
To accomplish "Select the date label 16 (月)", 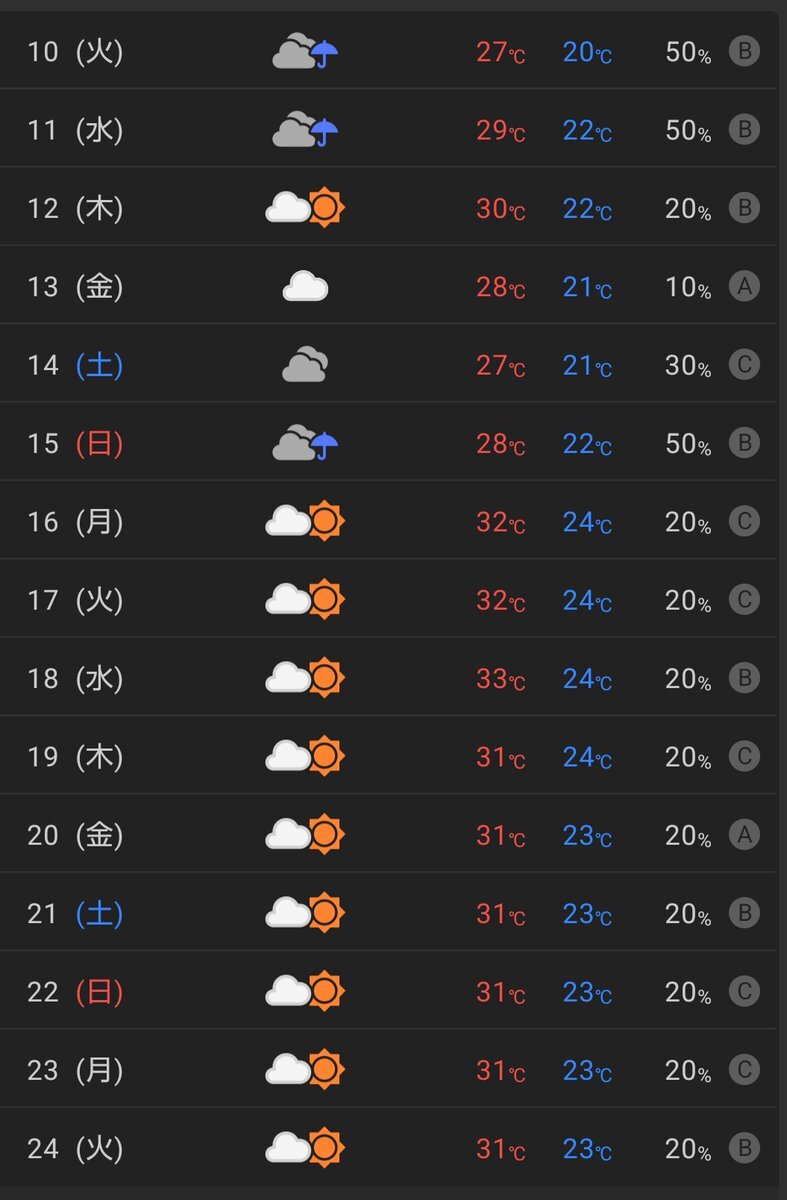I will [75, 522].
